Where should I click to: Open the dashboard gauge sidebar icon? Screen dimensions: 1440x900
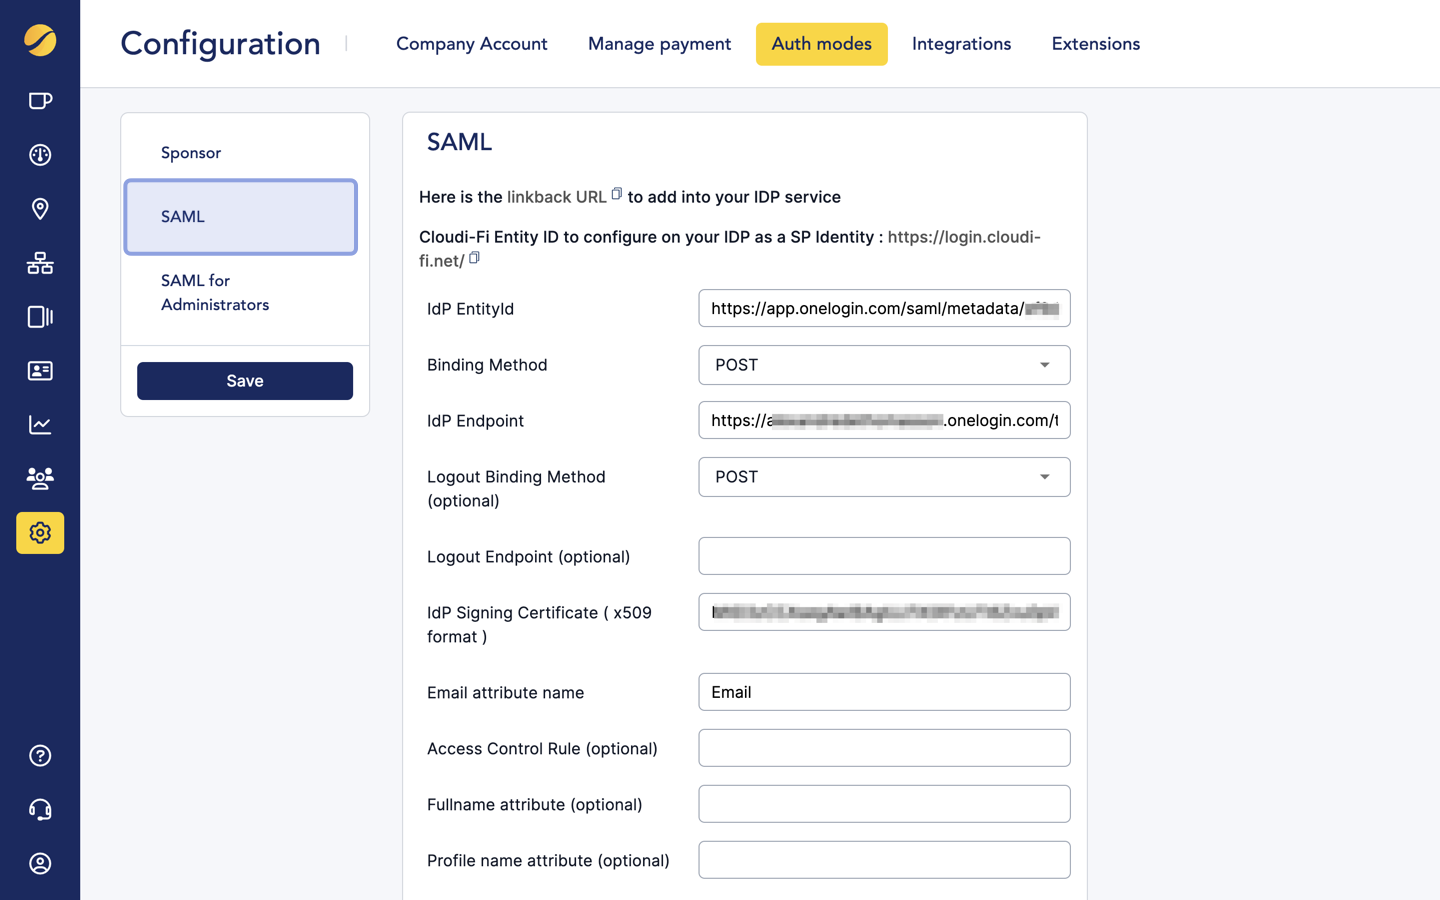40,155
